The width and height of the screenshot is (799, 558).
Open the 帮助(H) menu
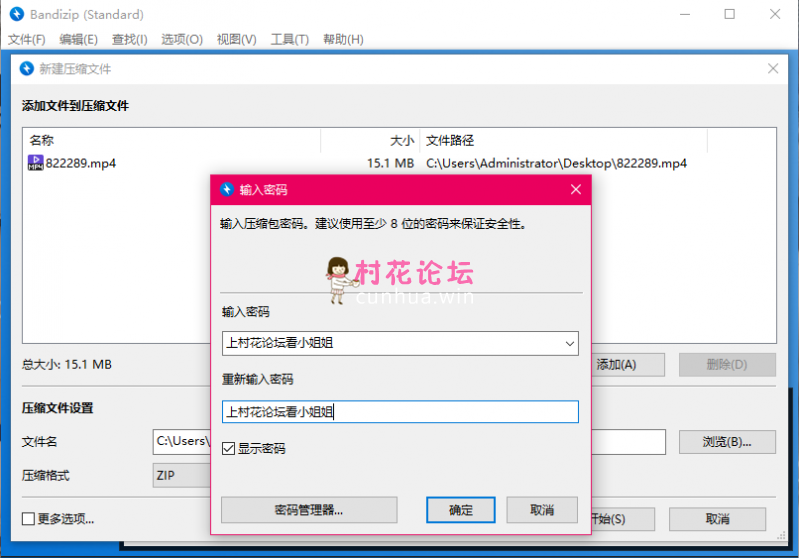(343, 39)
